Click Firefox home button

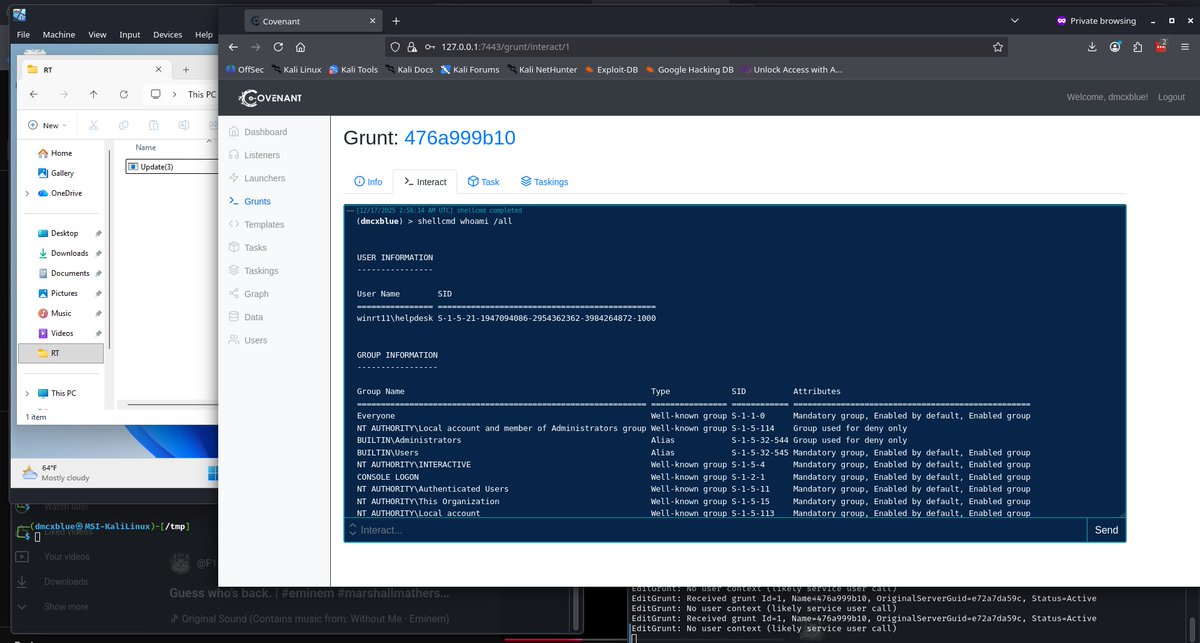click(300, 47)
